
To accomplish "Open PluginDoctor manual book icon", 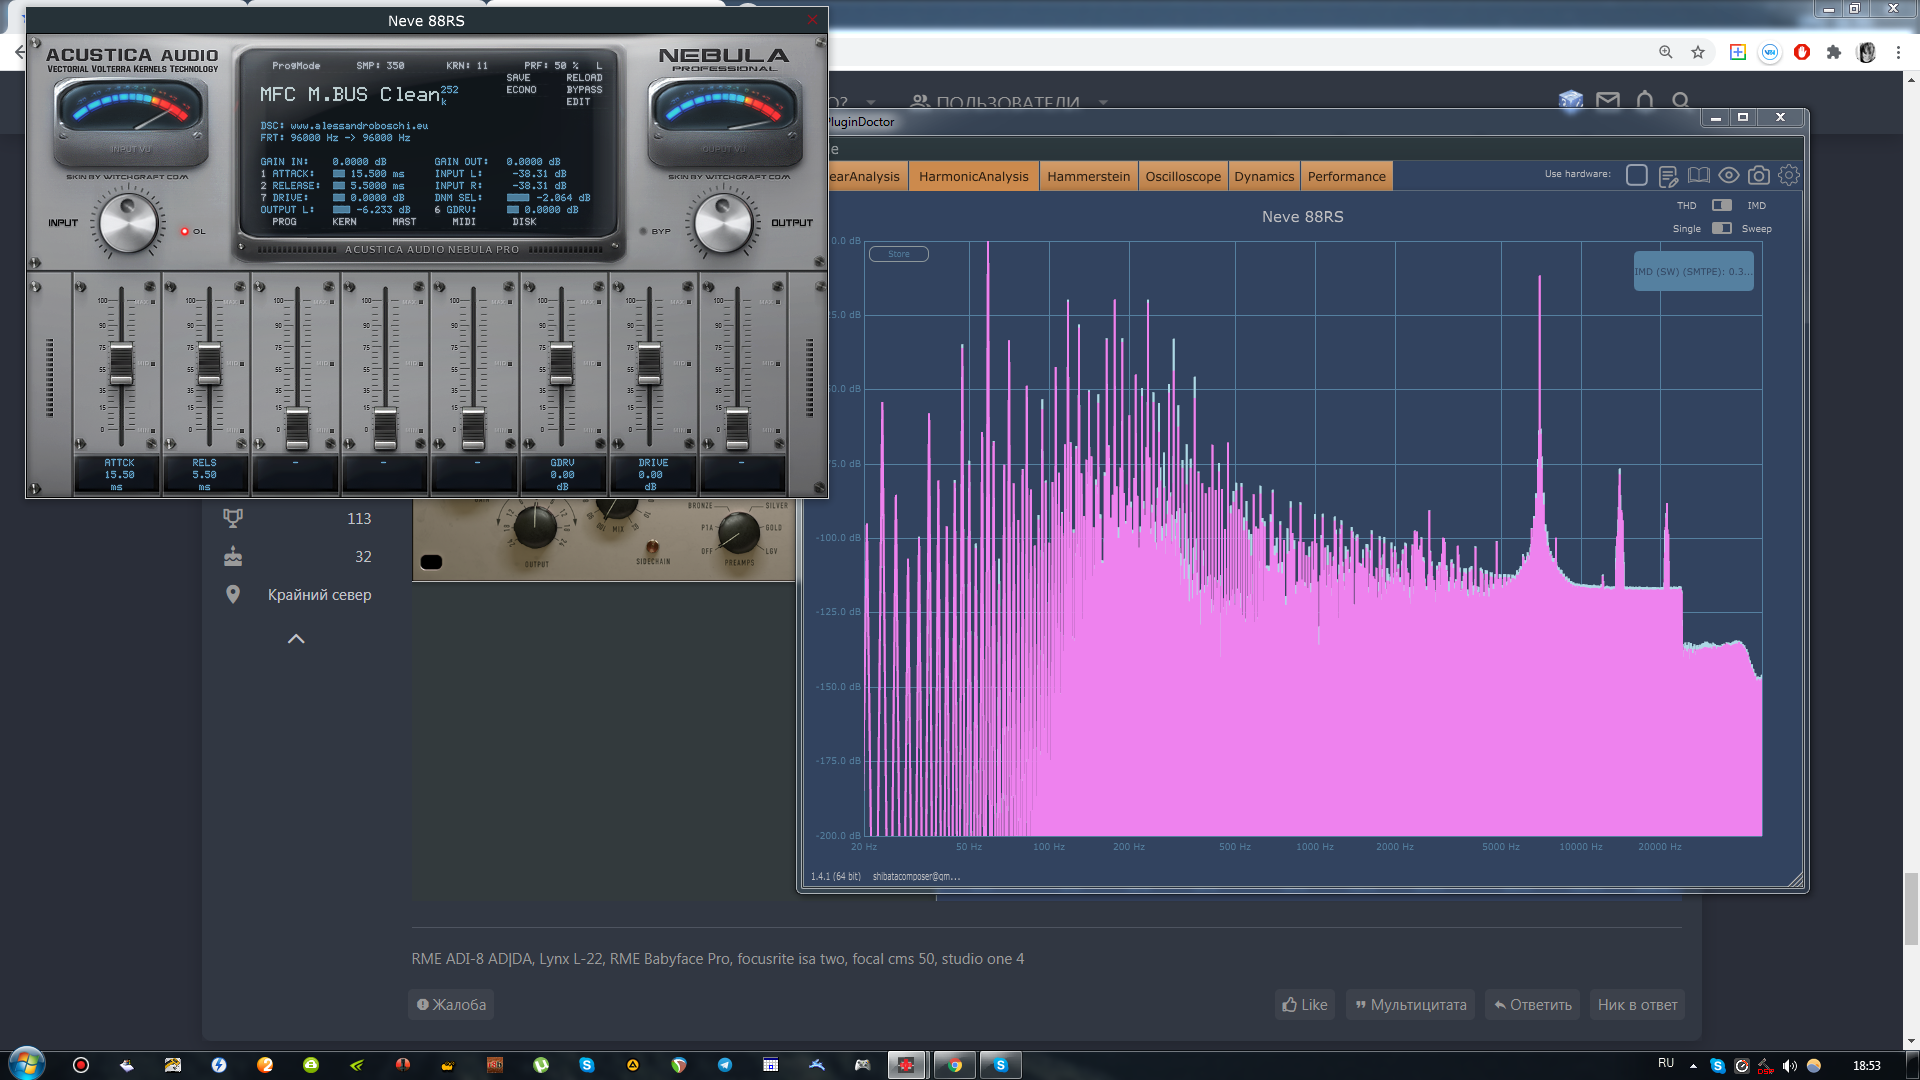I will [x=1698, y=176].
